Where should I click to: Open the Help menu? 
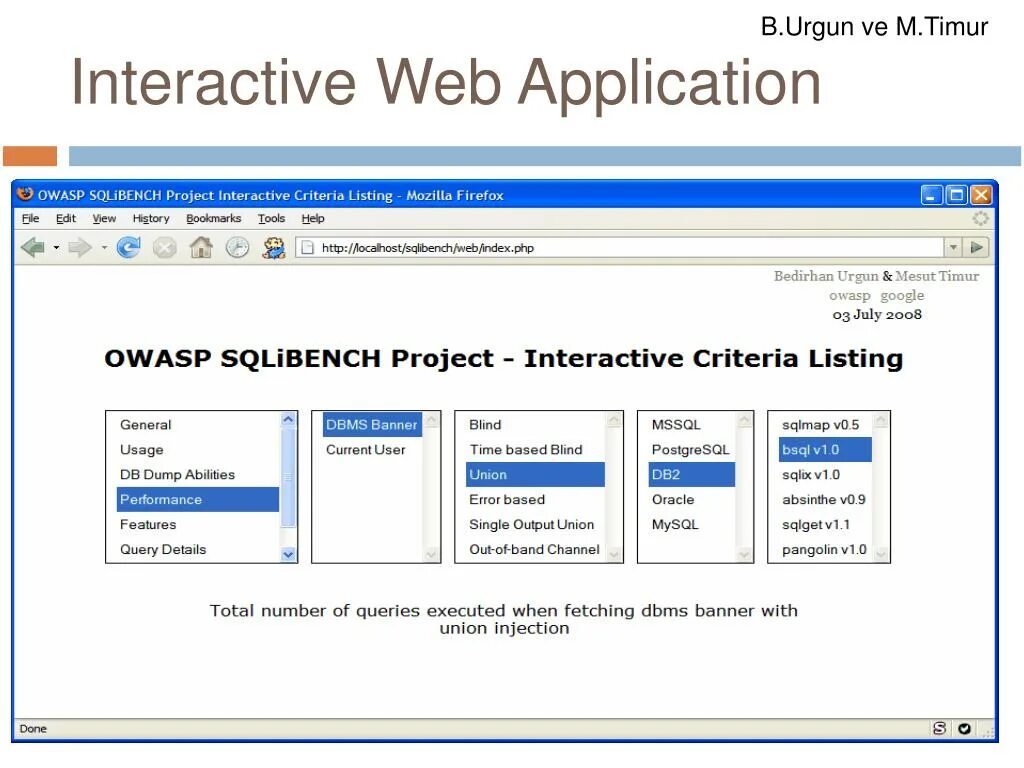(313, 219)
